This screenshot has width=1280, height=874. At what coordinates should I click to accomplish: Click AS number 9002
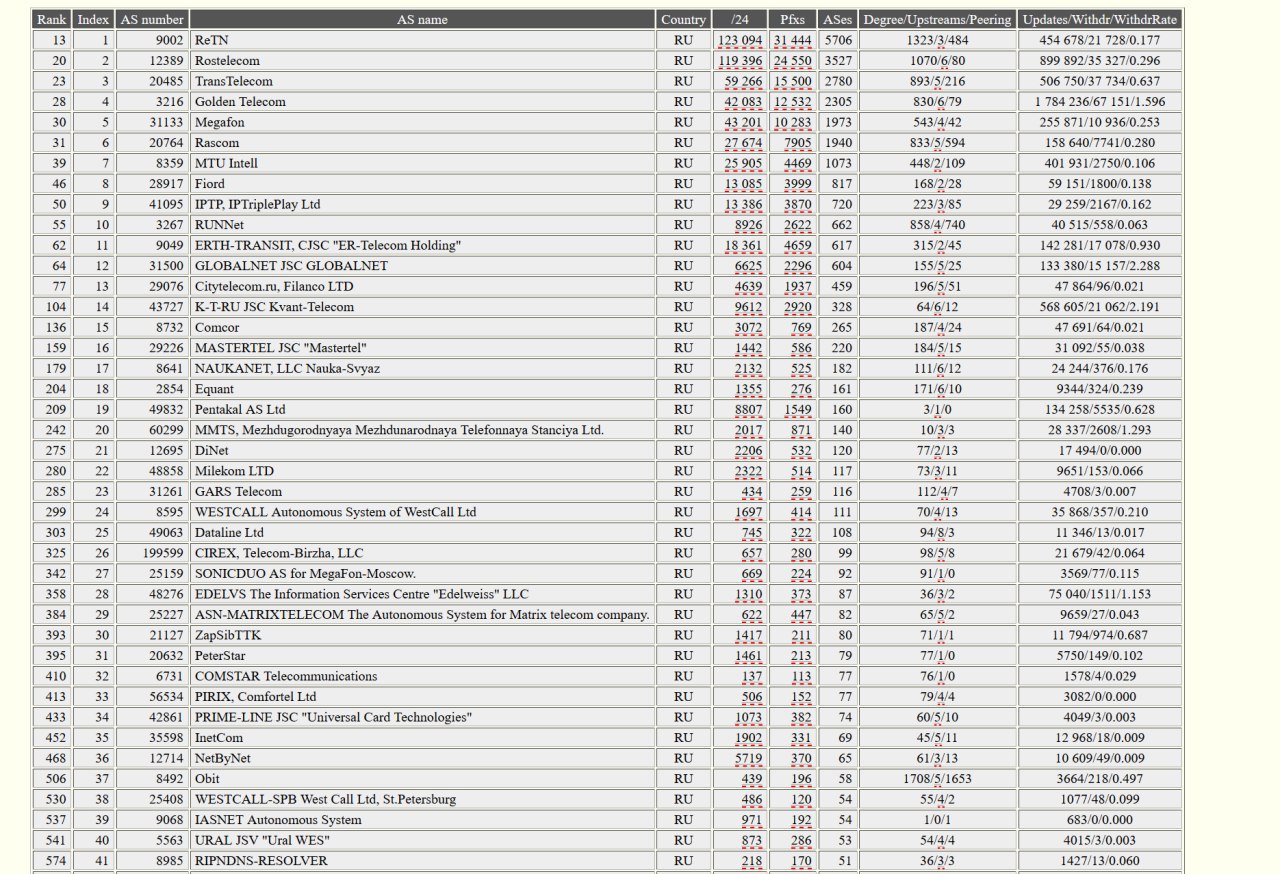click(152, 40)
